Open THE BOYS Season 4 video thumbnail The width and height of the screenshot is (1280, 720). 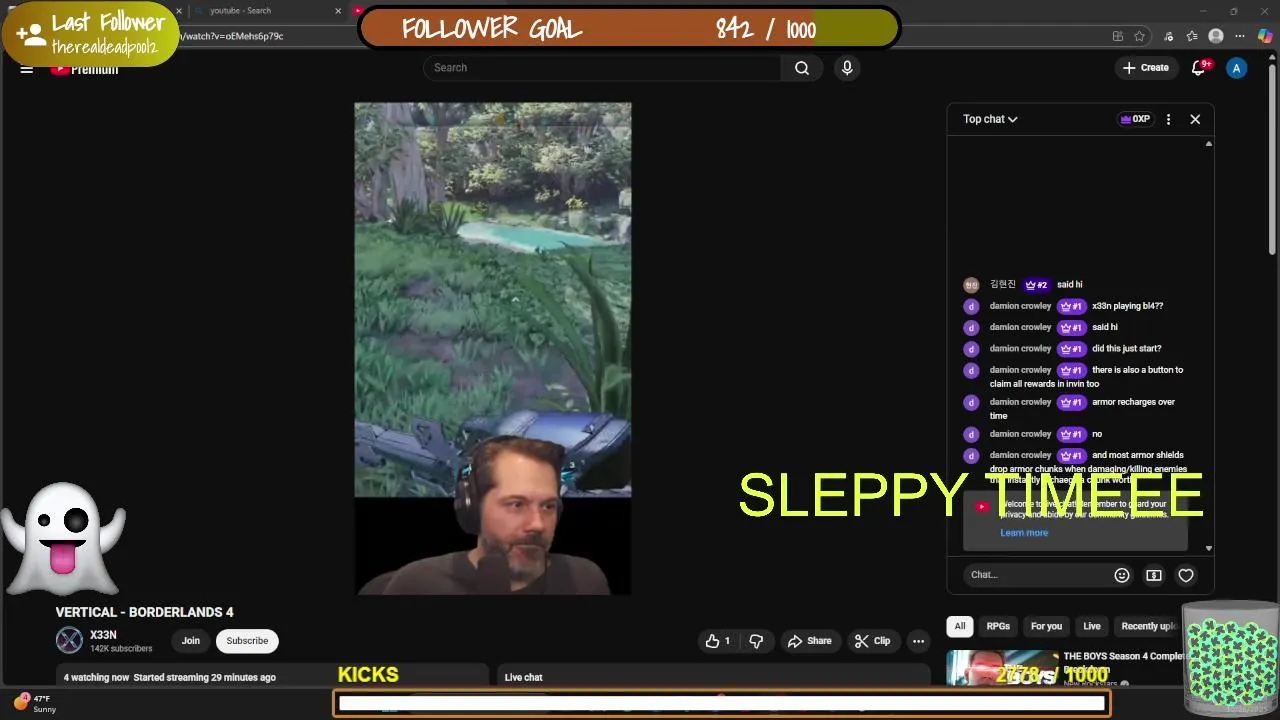[1003, 667]
